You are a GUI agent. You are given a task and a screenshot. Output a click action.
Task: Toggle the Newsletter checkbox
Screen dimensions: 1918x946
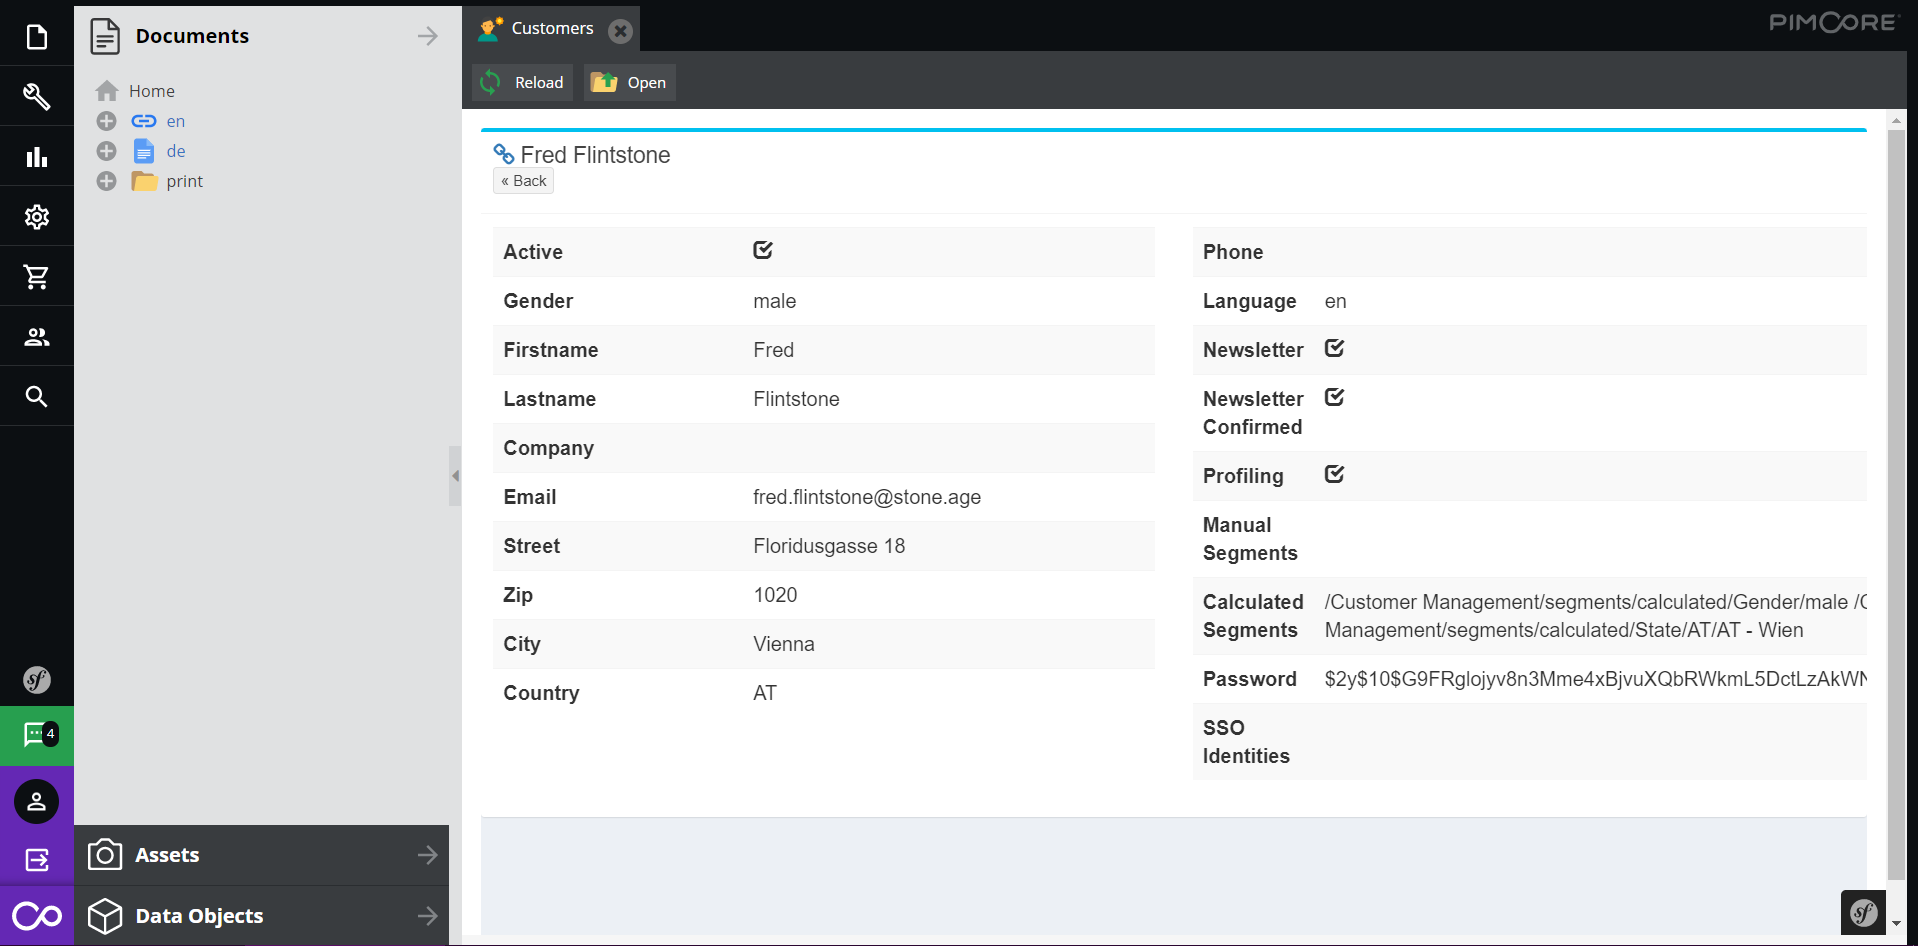point(1334,348)
